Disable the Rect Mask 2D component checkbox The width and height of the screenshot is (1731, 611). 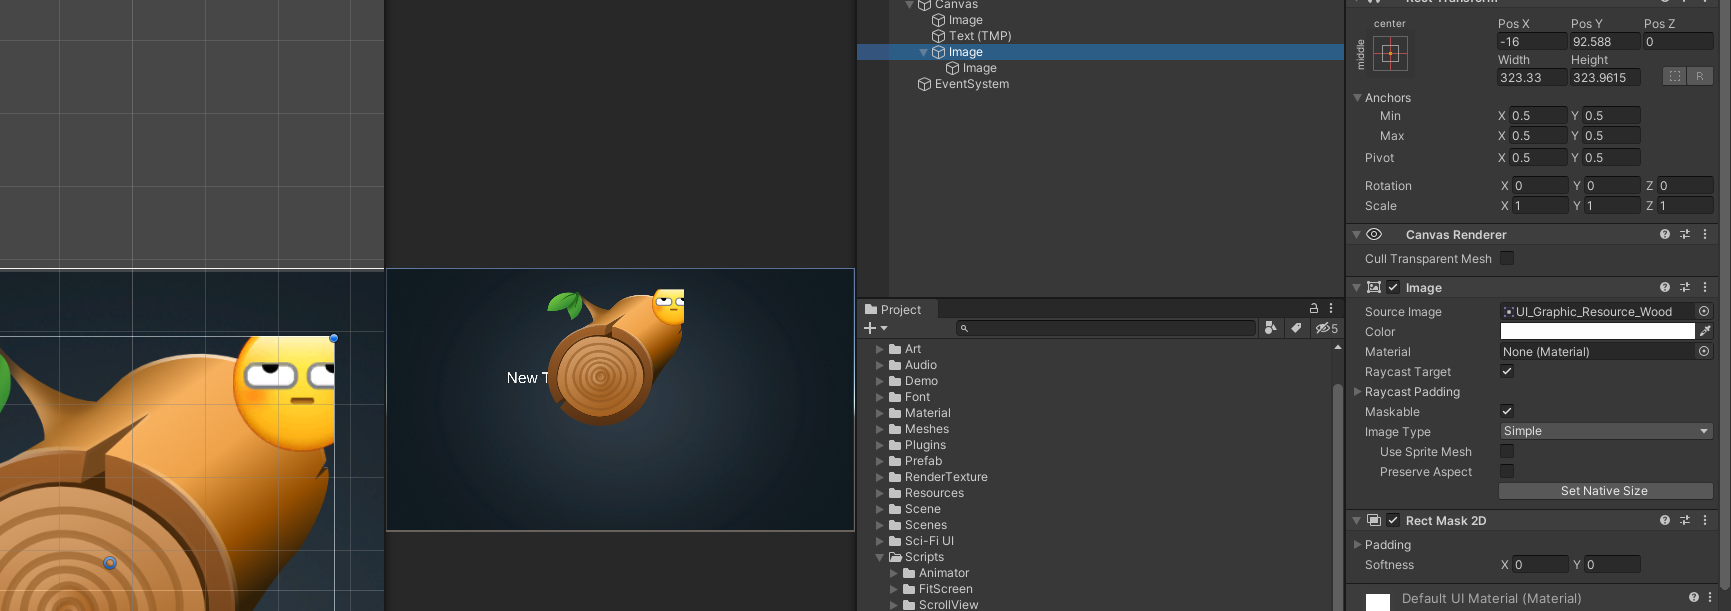coord(1393,520)
